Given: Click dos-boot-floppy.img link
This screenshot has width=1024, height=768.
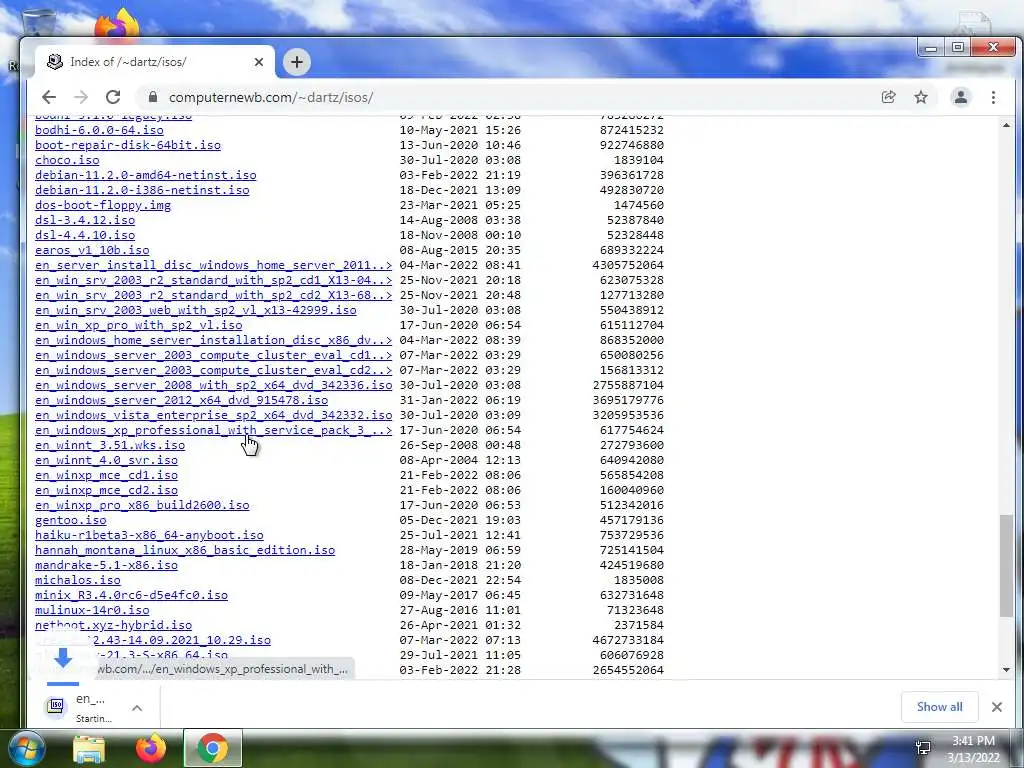Looking at the screenshot, I should pos(103,205).
